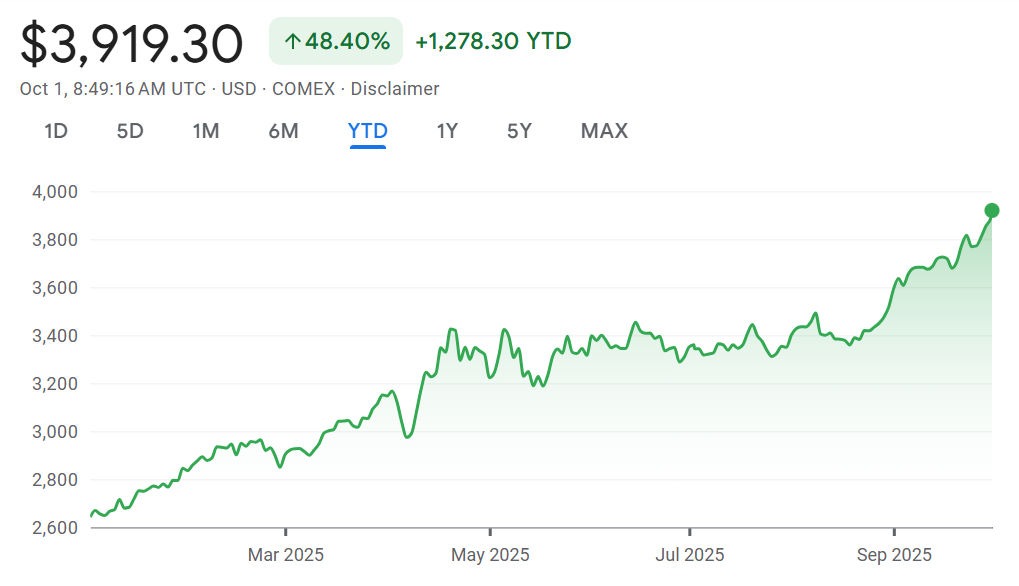Click the $3,919.30 price value
This screenshot has width=1019, height=586.
pyautogui.click(x=132, y=44)
